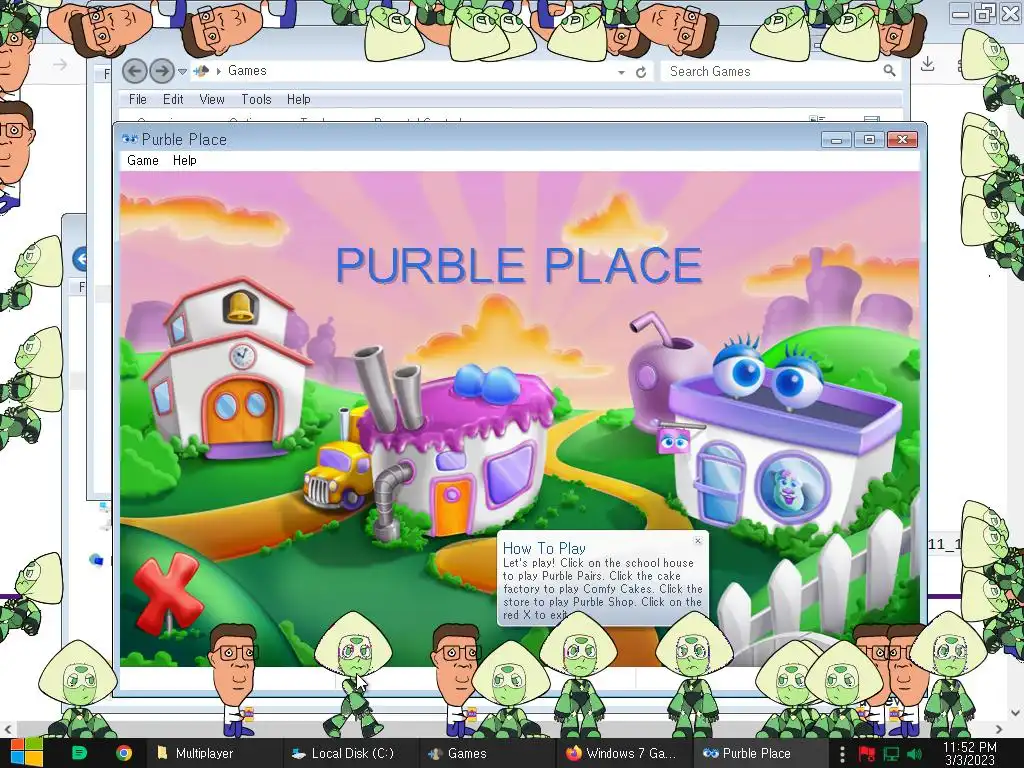The width and height of the screenshot is (1024, 768).
Task: Open network tray icon
Action: [891, 754]
